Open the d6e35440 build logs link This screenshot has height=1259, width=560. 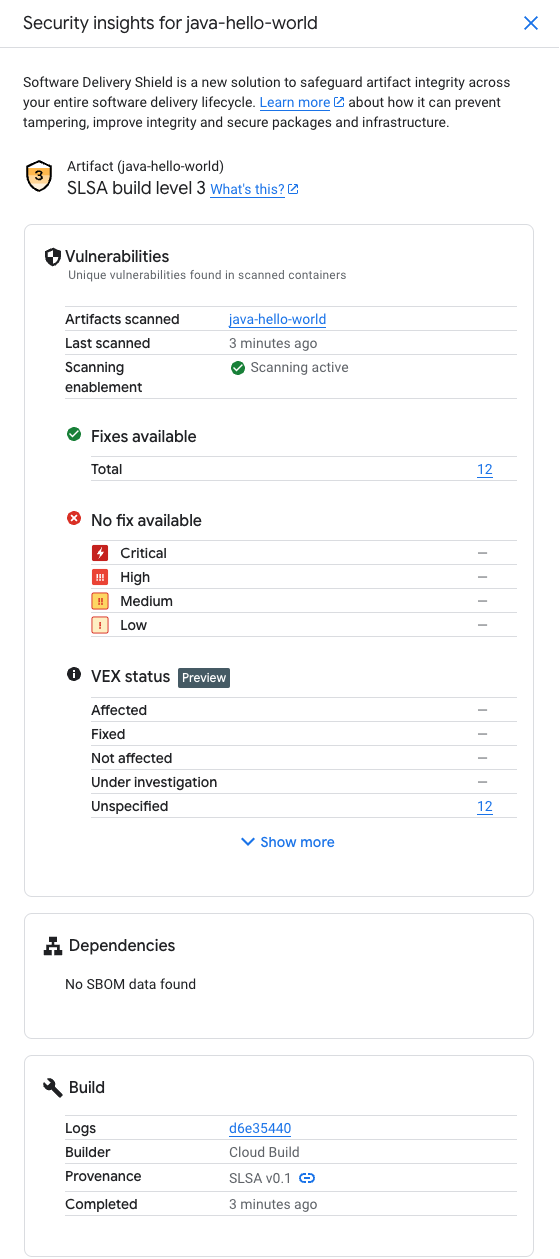tap(260, 1129)
